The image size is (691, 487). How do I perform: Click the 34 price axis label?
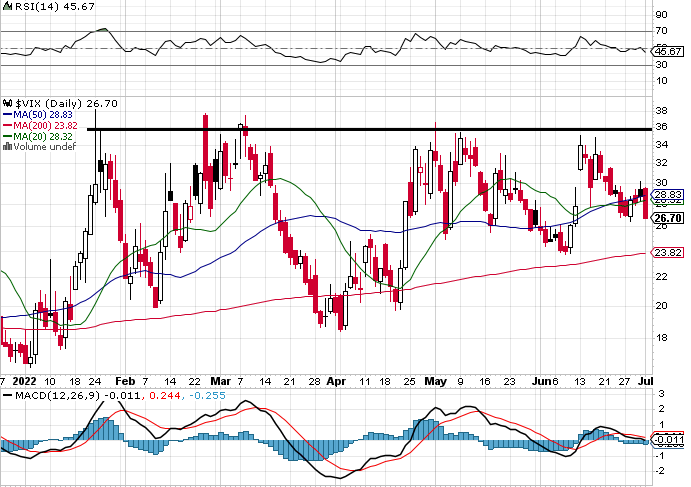(661, 145)
